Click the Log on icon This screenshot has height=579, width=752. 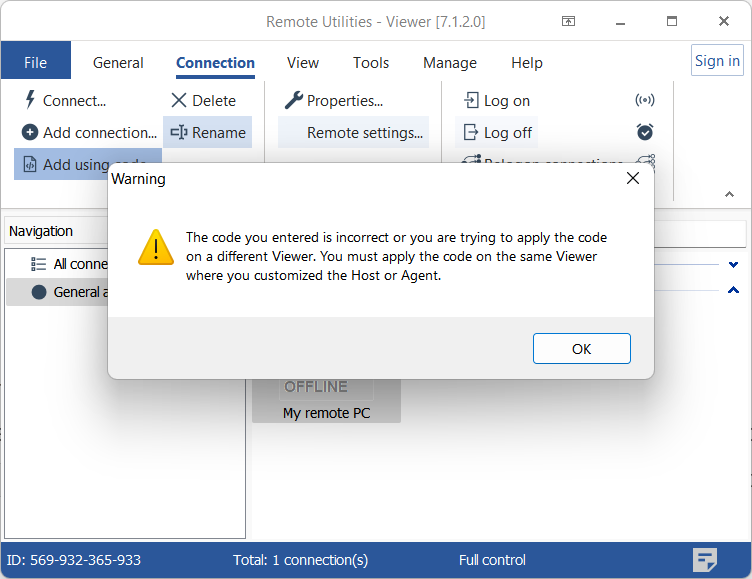point(471,100)
